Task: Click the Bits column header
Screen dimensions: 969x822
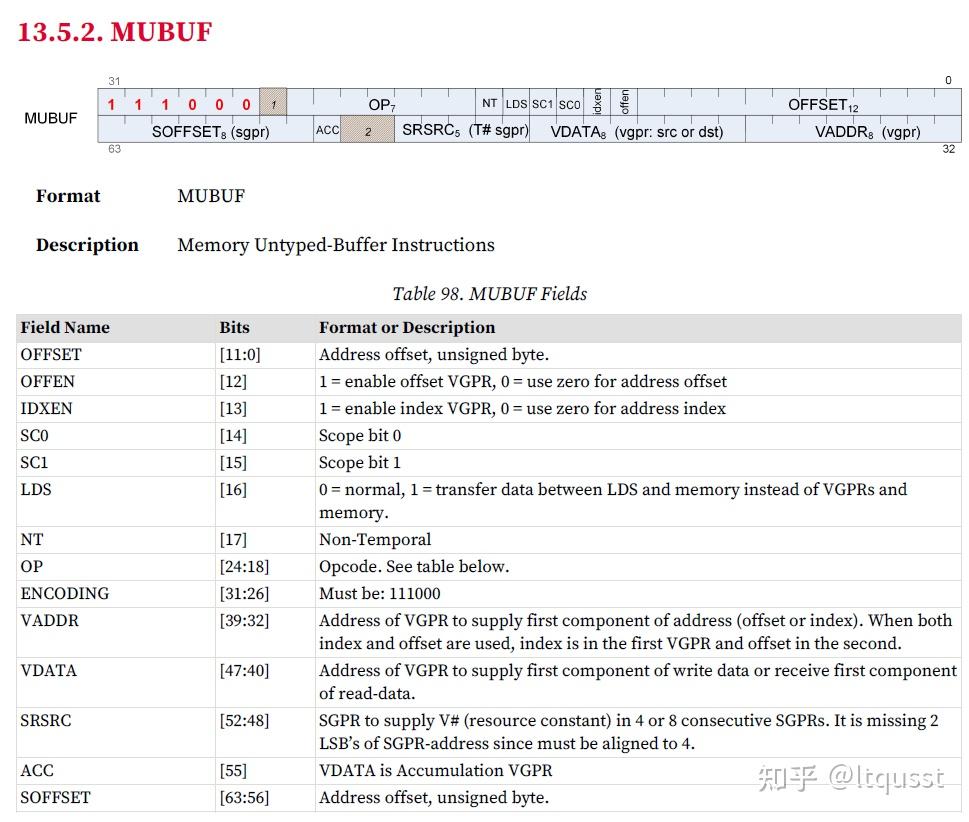Action: tap(234, 328)
